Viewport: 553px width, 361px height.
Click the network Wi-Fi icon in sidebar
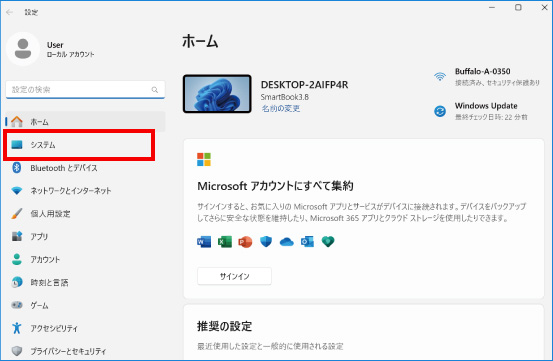pos(17,191)
